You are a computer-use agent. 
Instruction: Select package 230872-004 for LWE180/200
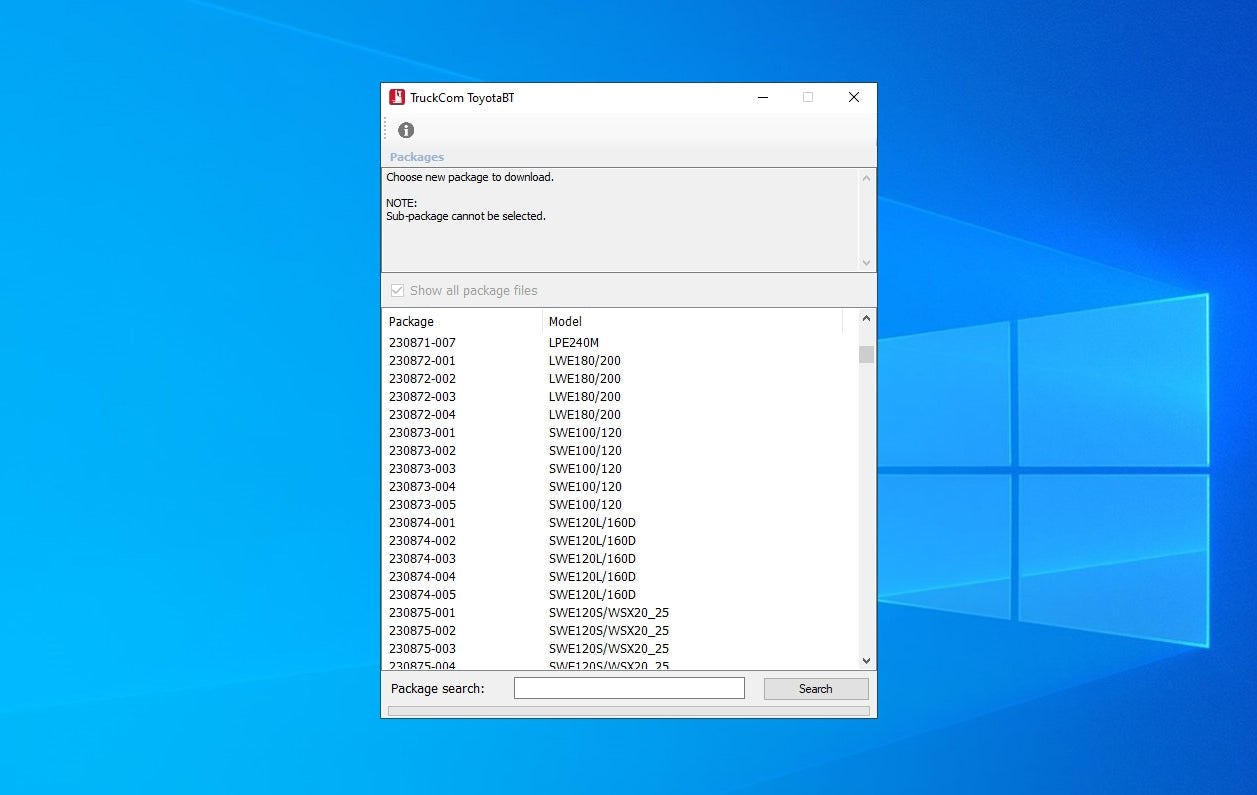tap(422, 415)
